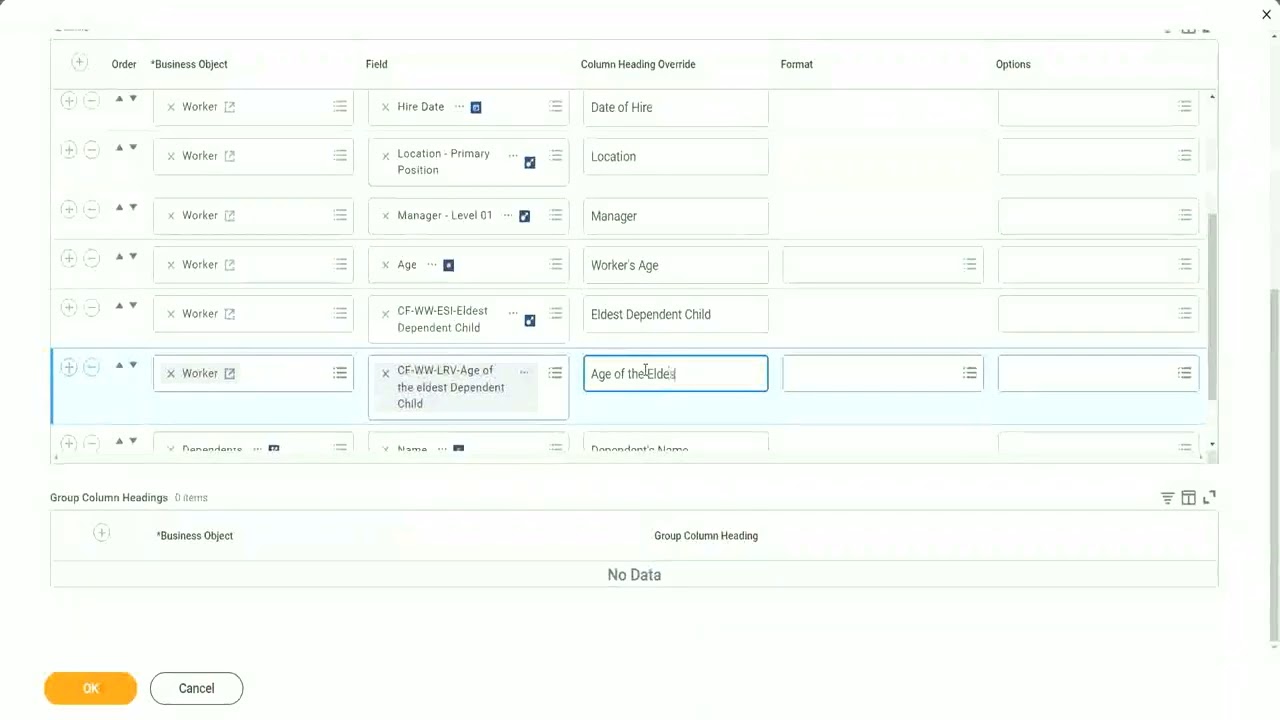Screen dimensions: 1280x720
Task: Move the CF-WW-LRV row down
Action: (x=133, y=365)
